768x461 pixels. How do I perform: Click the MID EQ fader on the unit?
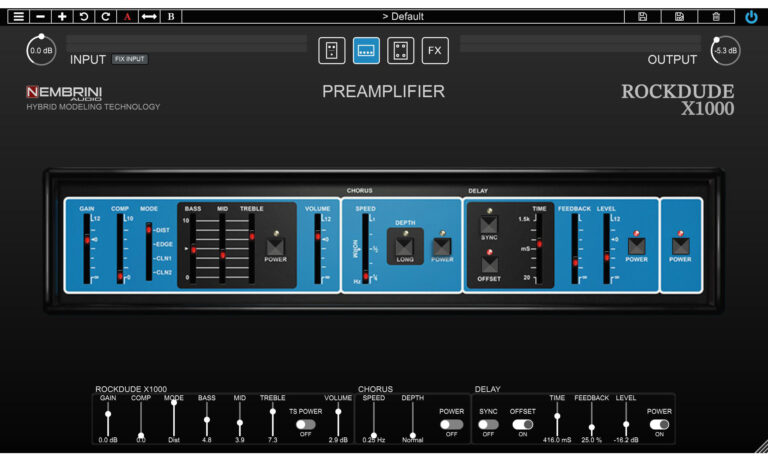[222, 249]
